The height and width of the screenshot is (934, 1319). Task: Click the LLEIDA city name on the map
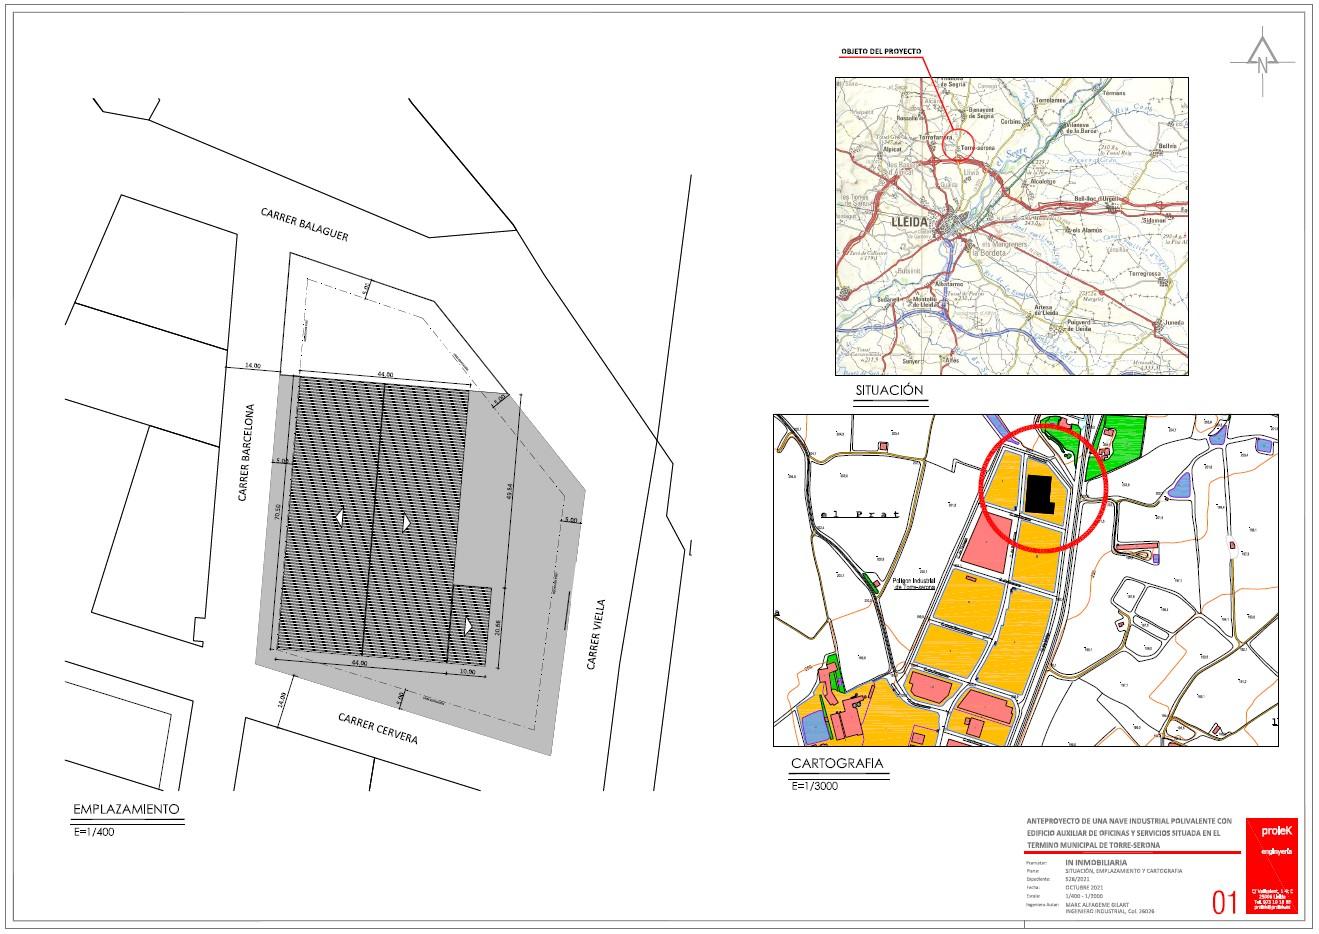(x=909, y=222)
